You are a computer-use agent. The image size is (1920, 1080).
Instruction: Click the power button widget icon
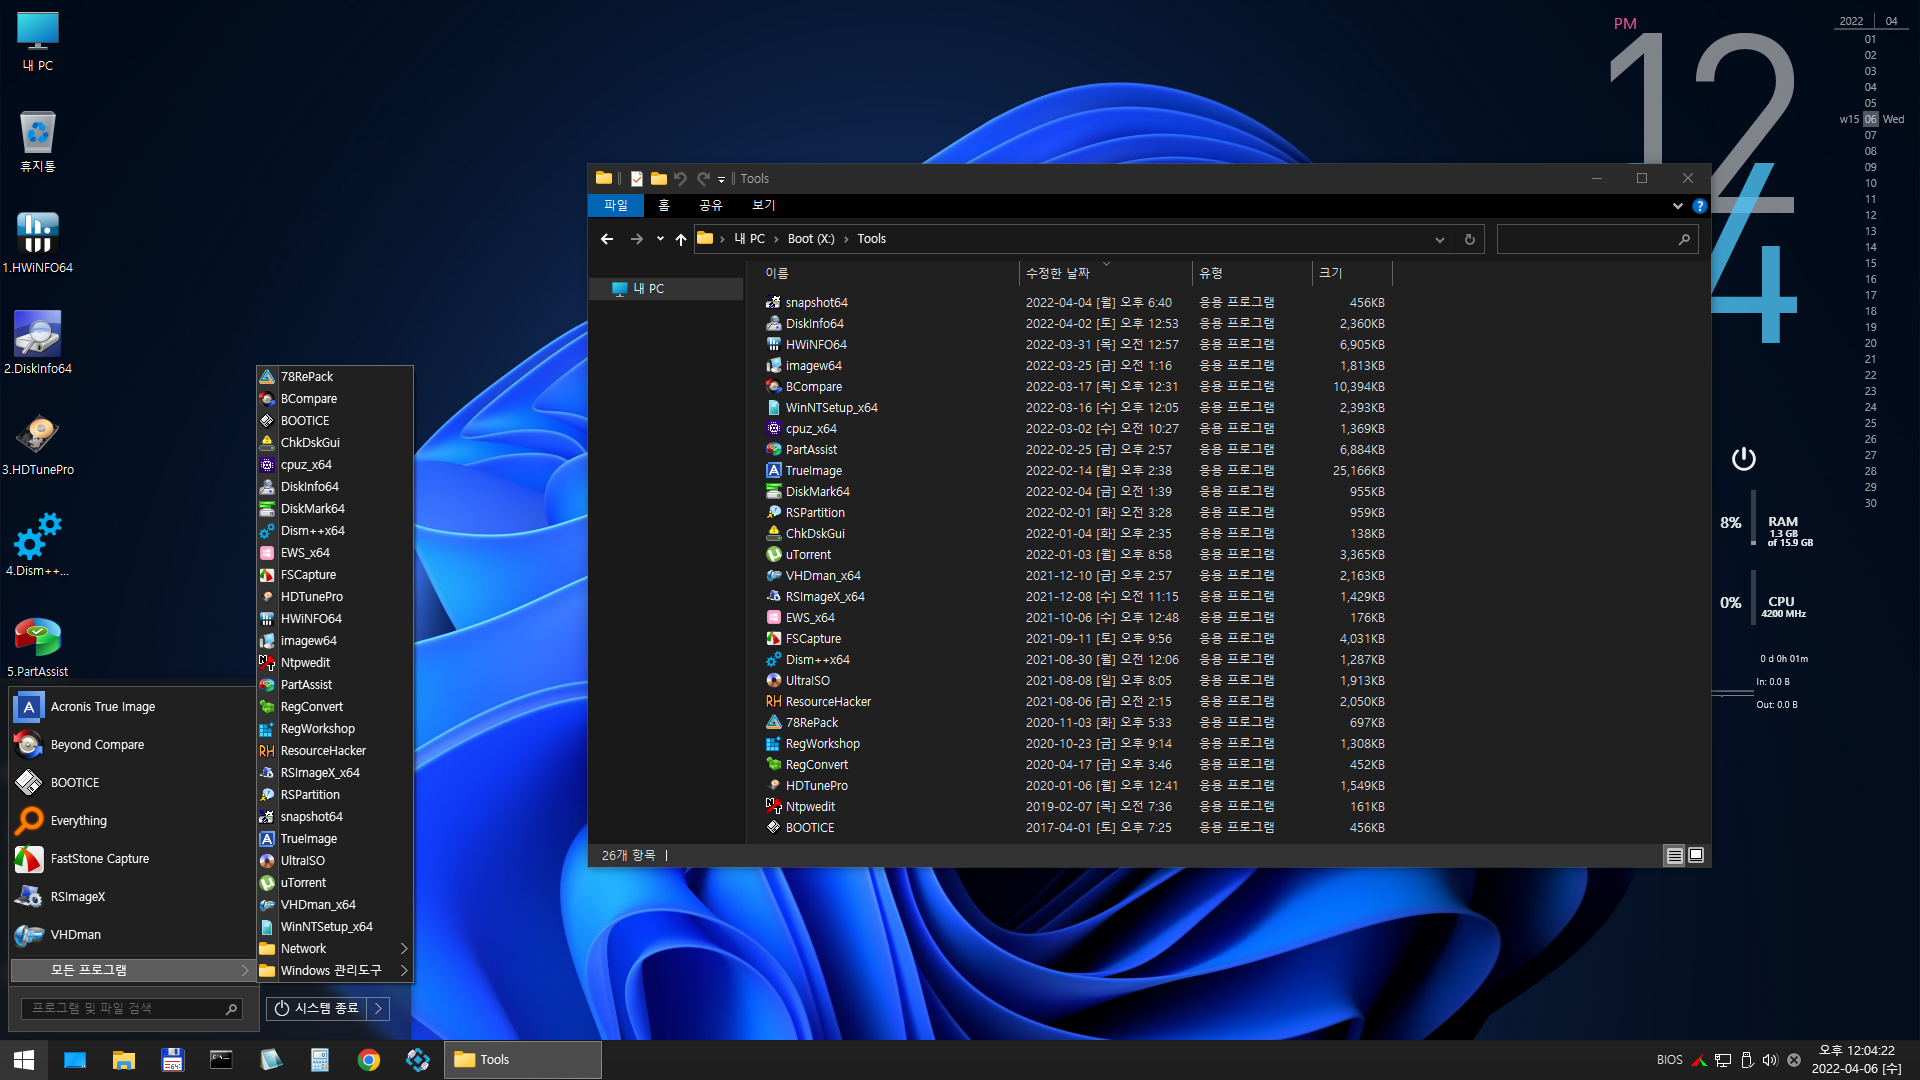click(1743, 458)
